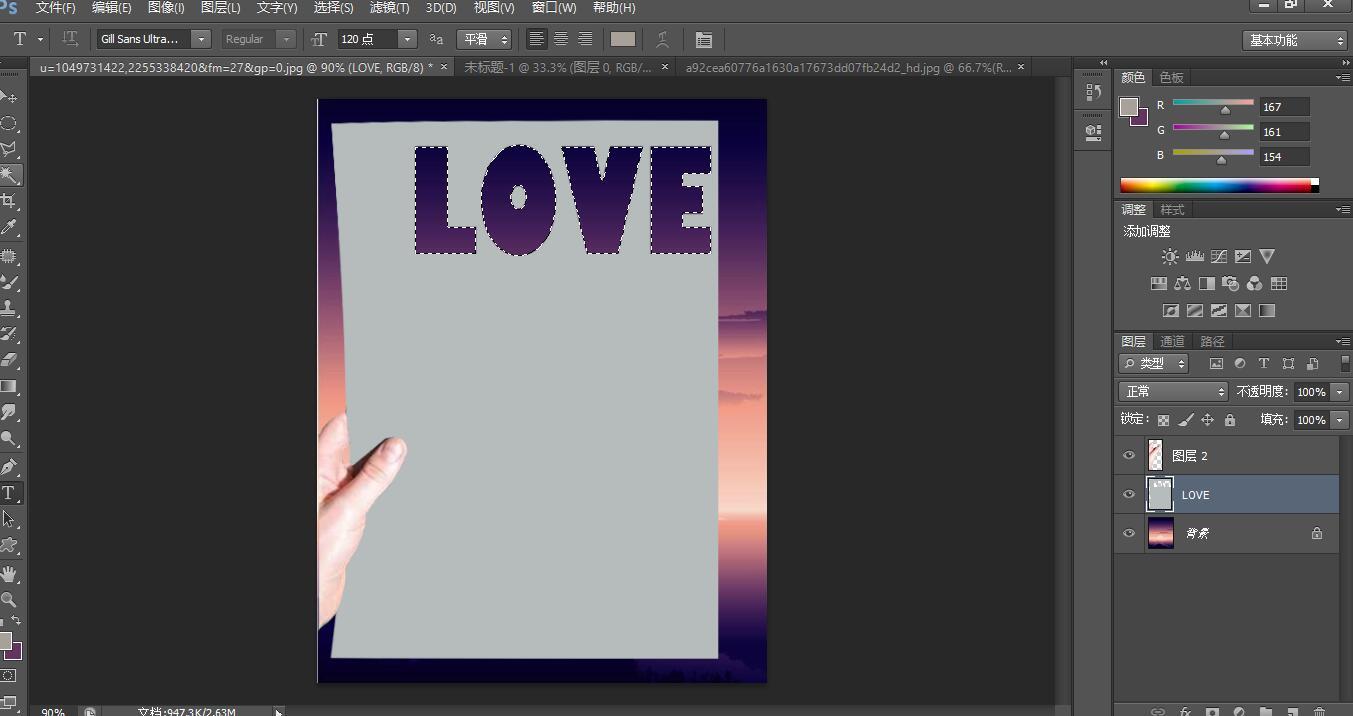The image size is (1353, 716).
Task: Expand the 正常 blend mode dropdown
Action: click(x=1172, y=392)
